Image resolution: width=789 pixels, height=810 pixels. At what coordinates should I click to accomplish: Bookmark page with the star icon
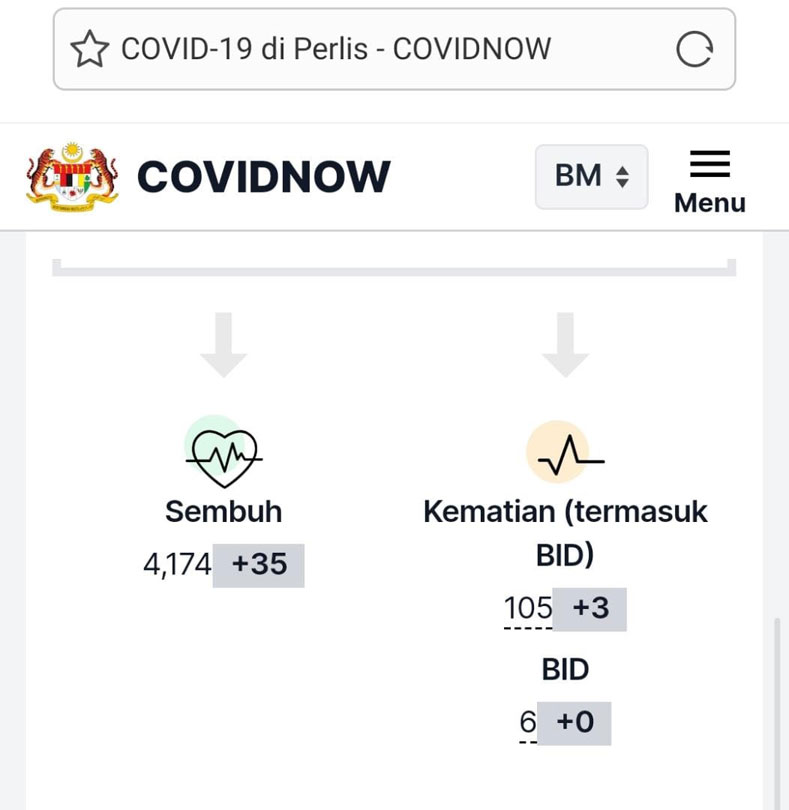click(90, 49)
